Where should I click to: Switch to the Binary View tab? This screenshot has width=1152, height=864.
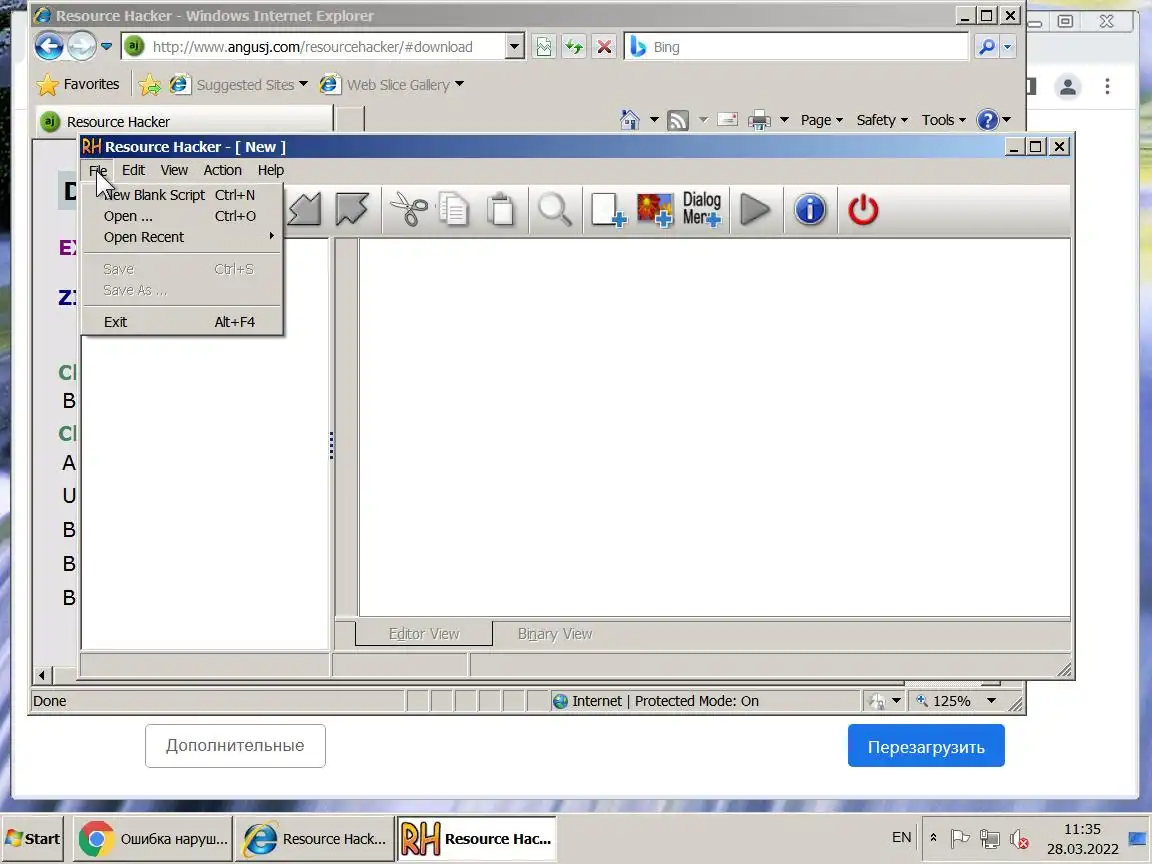click(555, 633)
